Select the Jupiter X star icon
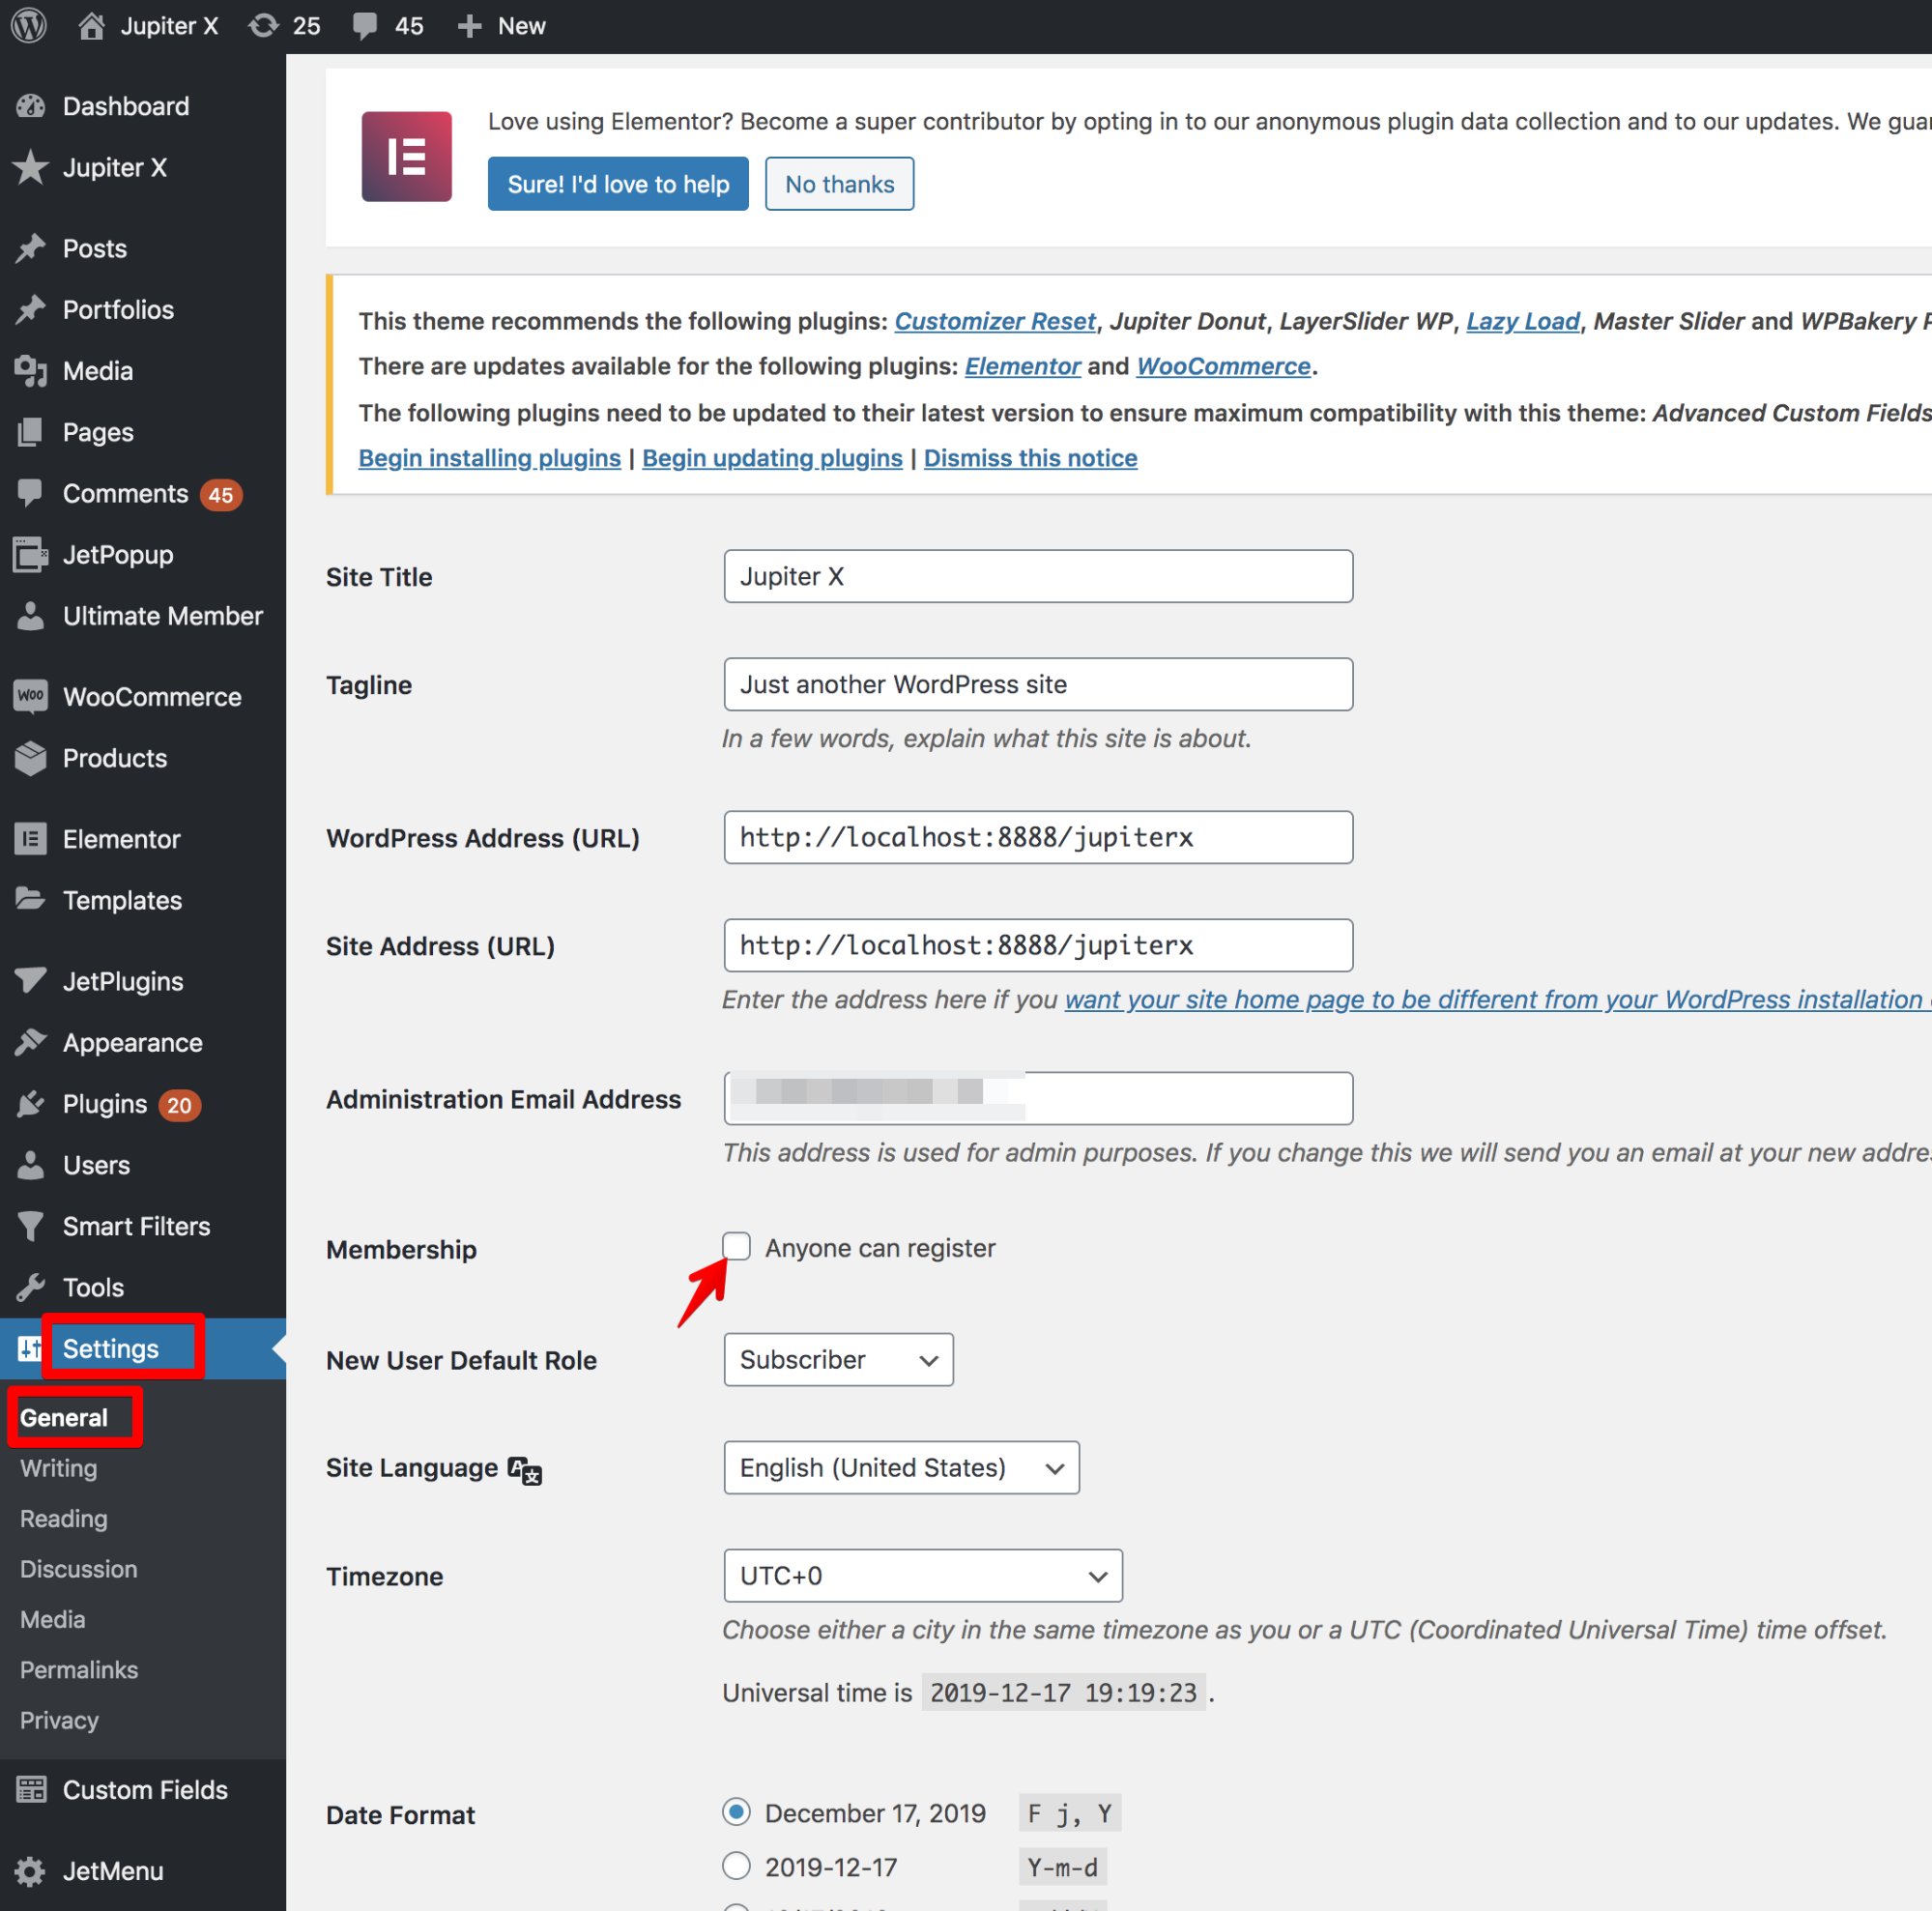Viewport: 1932px width, 1911px height. coord(31,168)
